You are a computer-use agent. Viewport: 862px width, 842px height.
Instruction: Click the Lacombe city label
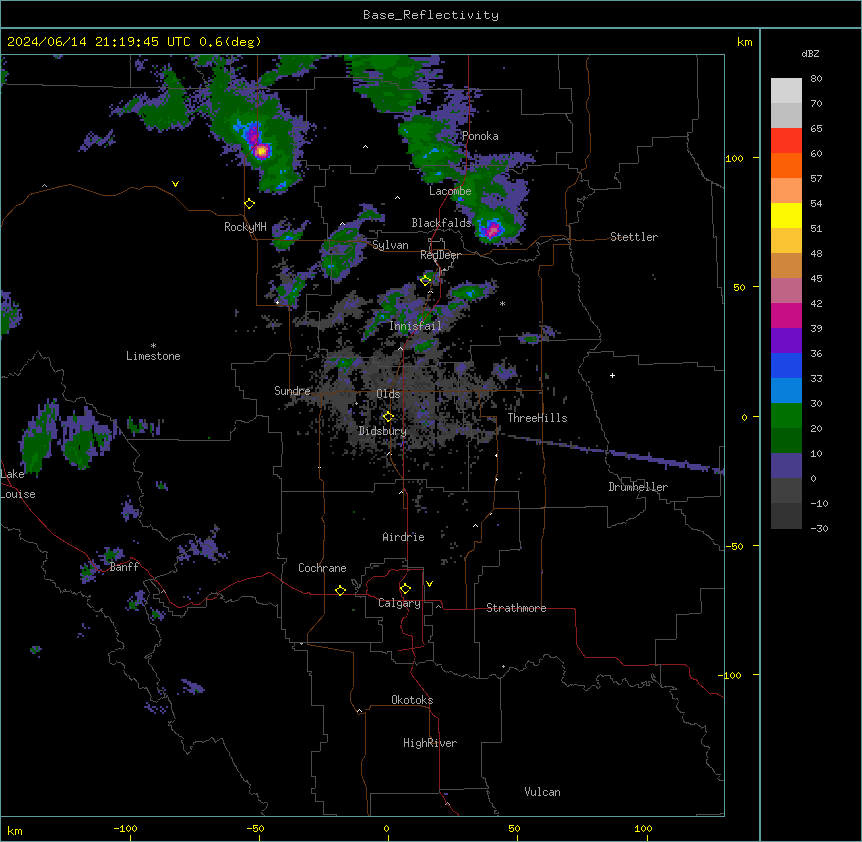pyautogui.click(x=450, y=191)
